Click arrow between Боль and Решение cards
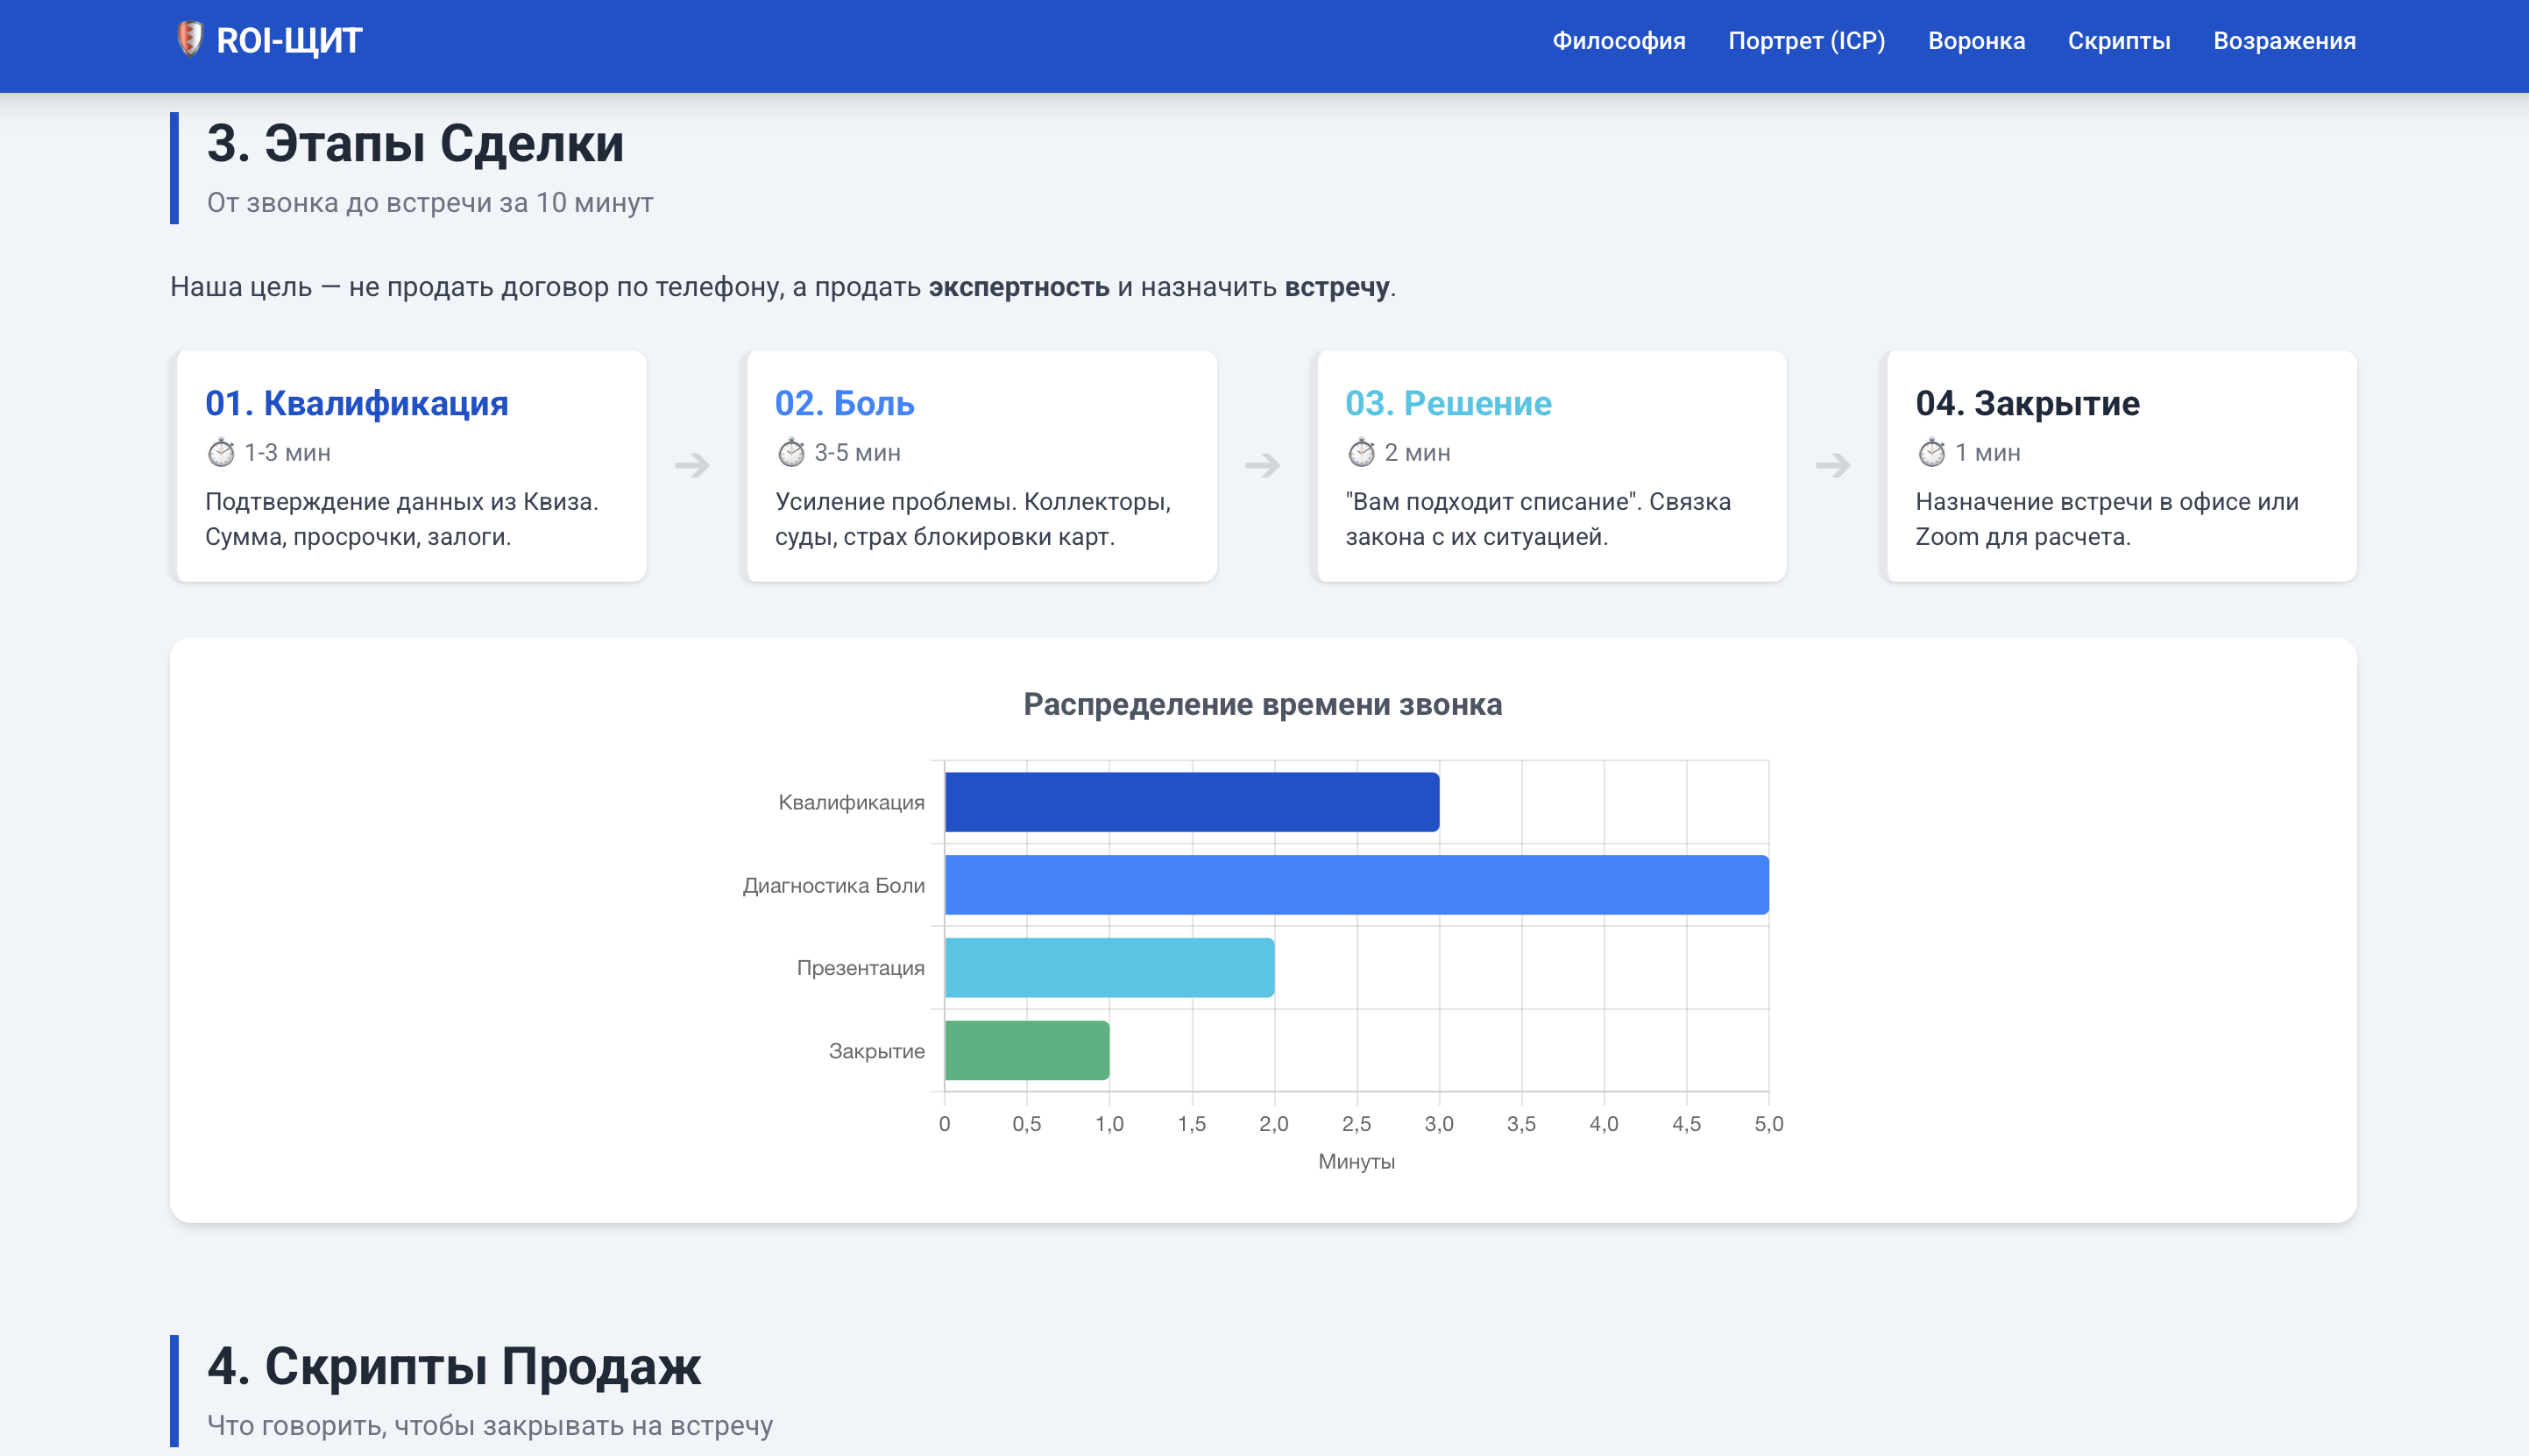Viewport: 2529px width, 1456px height. pyautogui.click(x=1262, y=465)
